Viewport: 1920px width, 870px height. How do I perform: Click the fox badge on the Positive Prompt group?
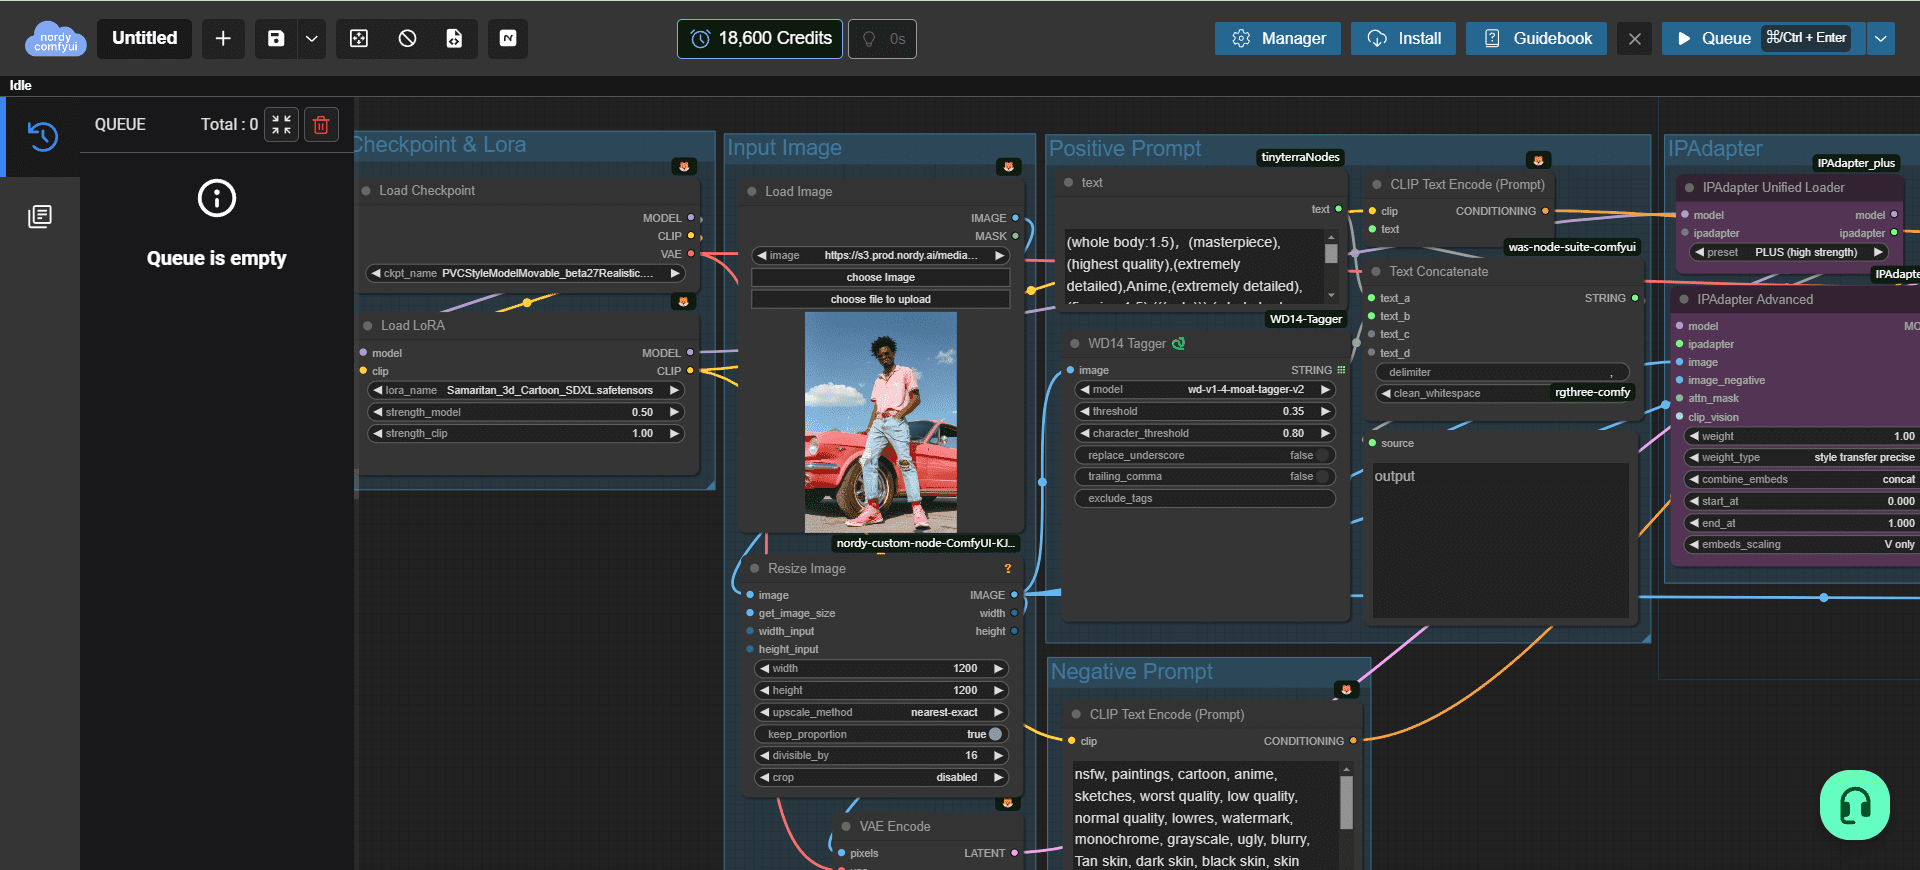(1538, 160)
